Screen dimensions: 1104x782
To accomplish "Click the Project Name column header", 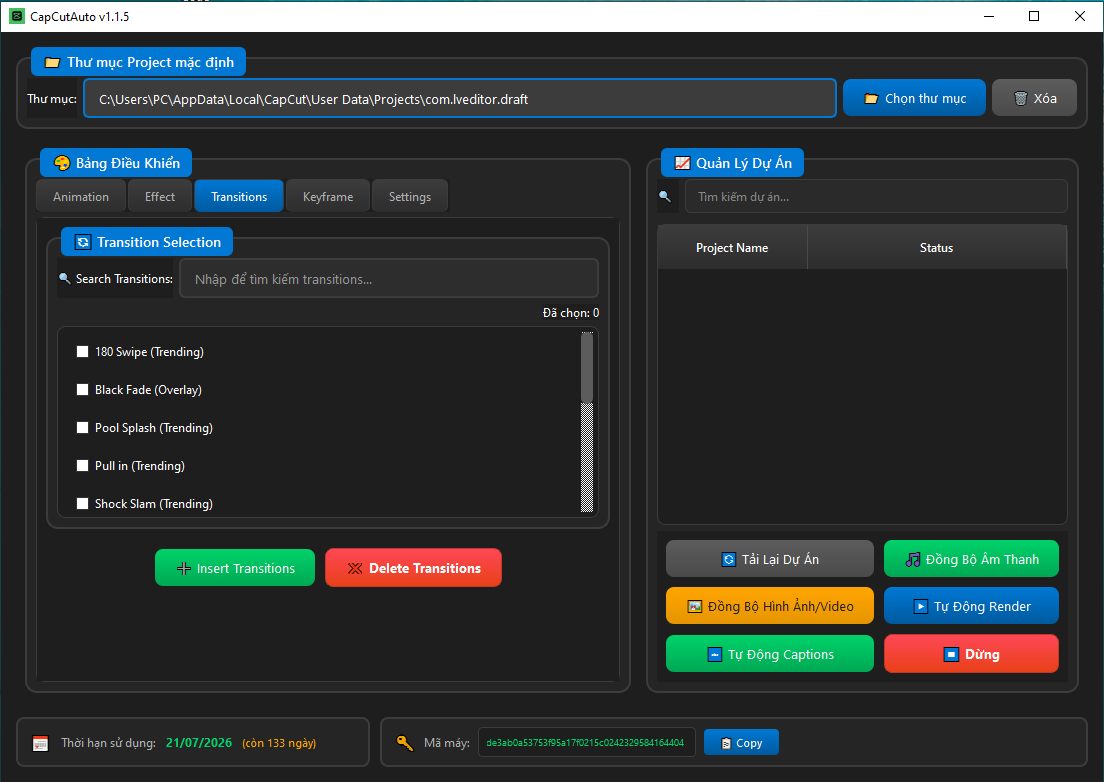I will pos(732,247).
